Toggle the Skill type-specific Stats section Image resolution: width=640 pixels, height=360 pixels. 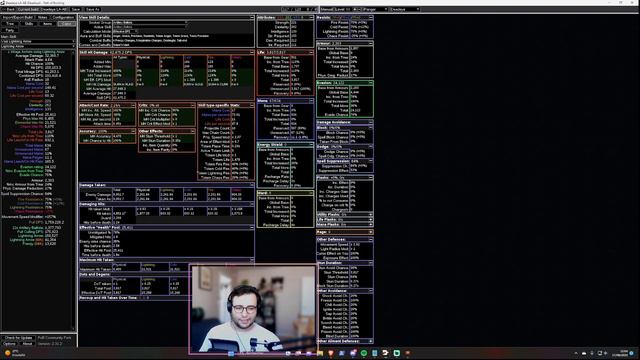[x=252, y=105]
